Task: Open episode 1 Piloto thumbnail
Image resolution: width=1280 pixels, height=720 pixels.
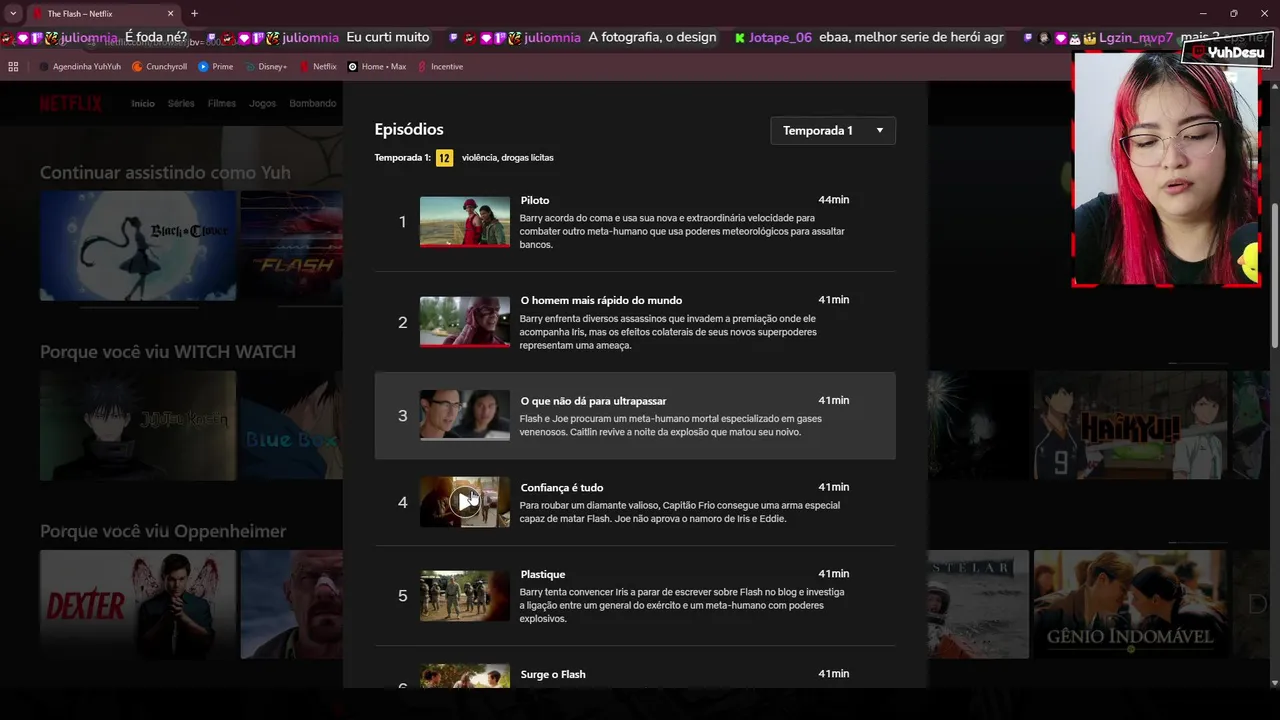Action: point(465,222)
